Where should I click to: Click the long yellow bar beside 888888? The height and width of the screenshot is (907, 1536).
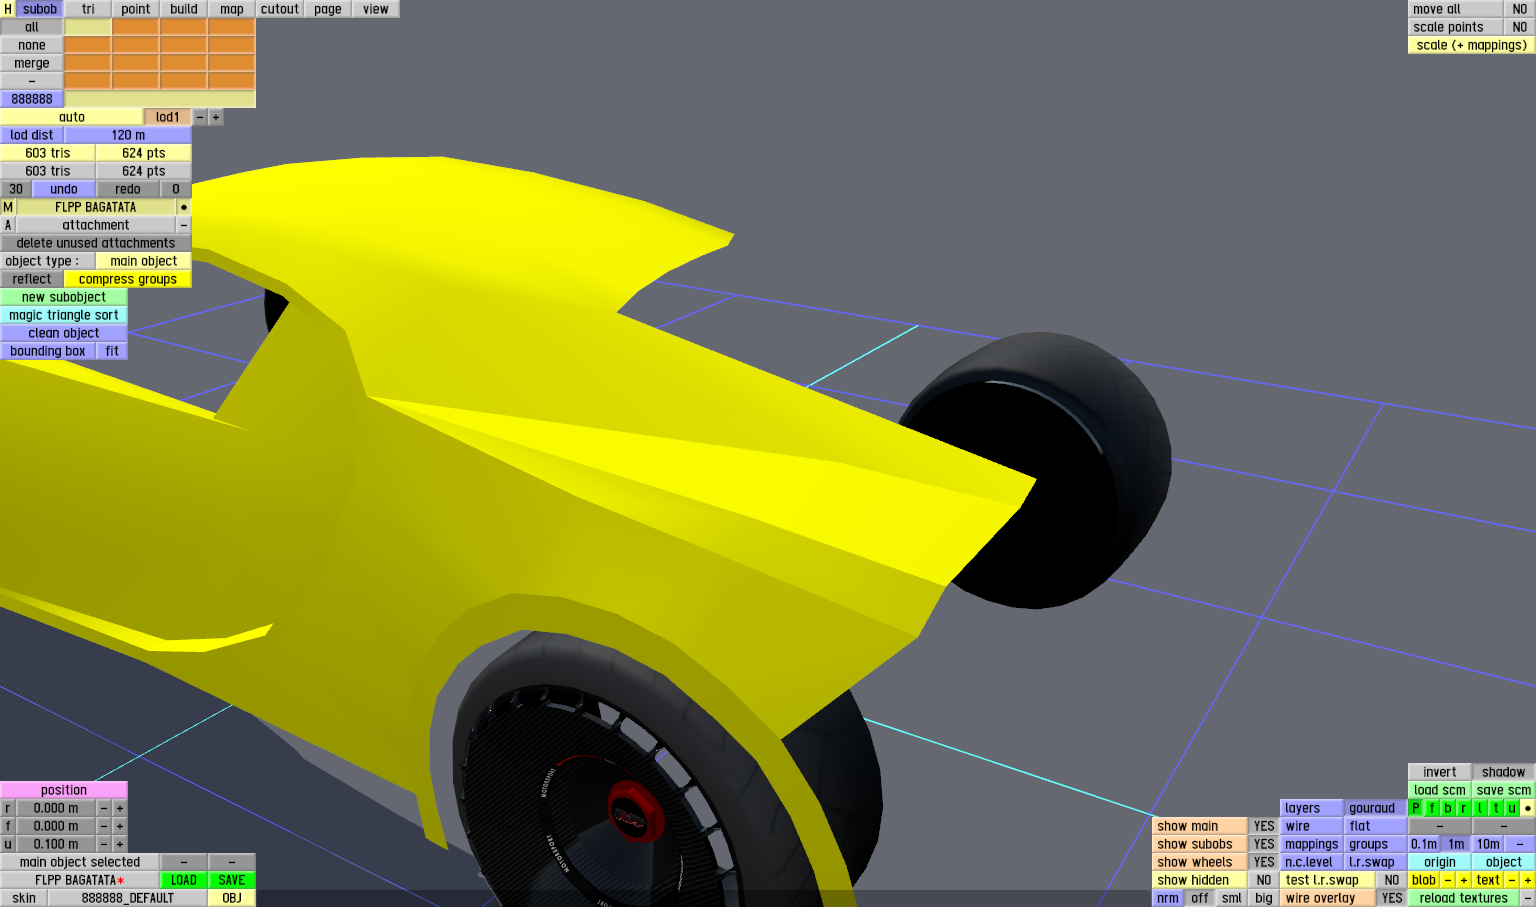point(160,99)
